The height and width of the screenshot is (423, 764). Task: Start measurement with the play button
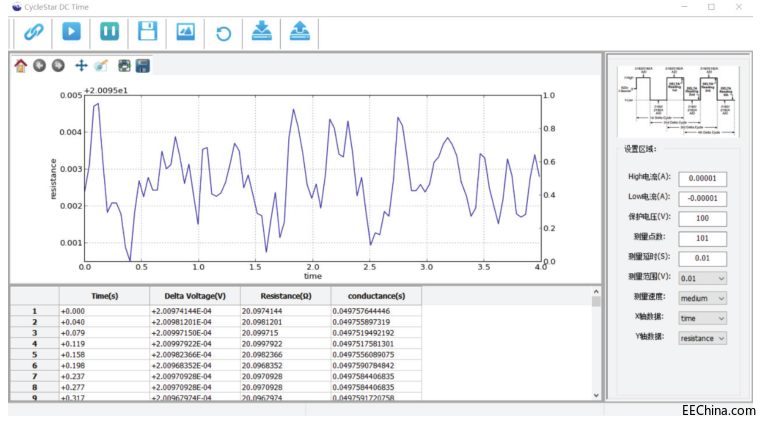[71, 32]
